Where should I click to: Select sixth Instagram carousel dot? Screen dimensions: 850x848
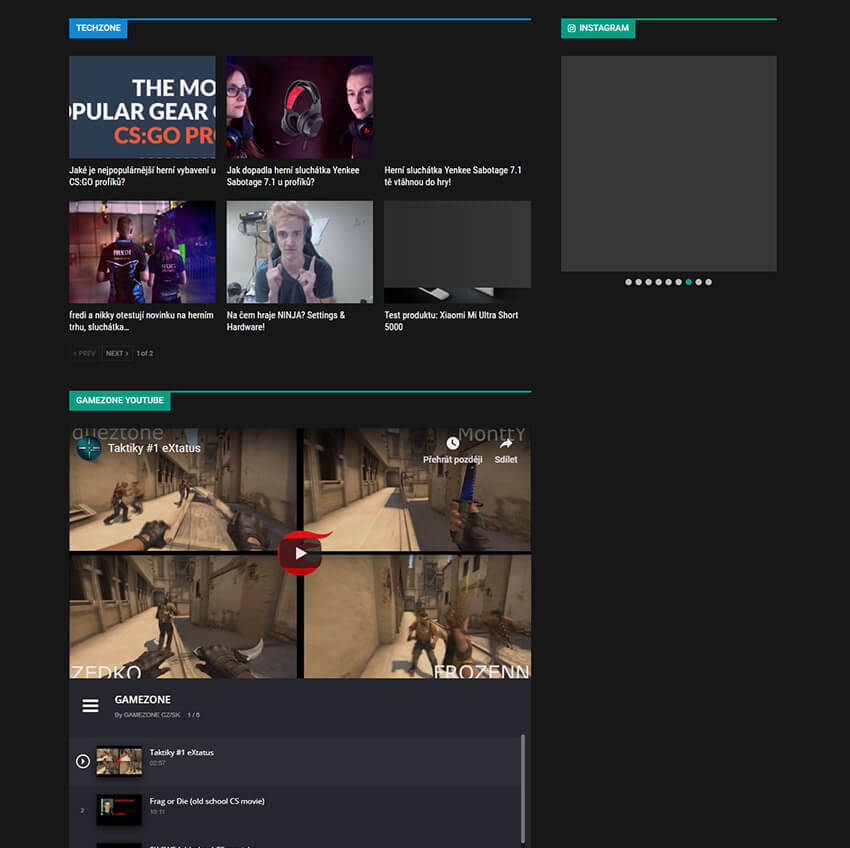[679, 282]
